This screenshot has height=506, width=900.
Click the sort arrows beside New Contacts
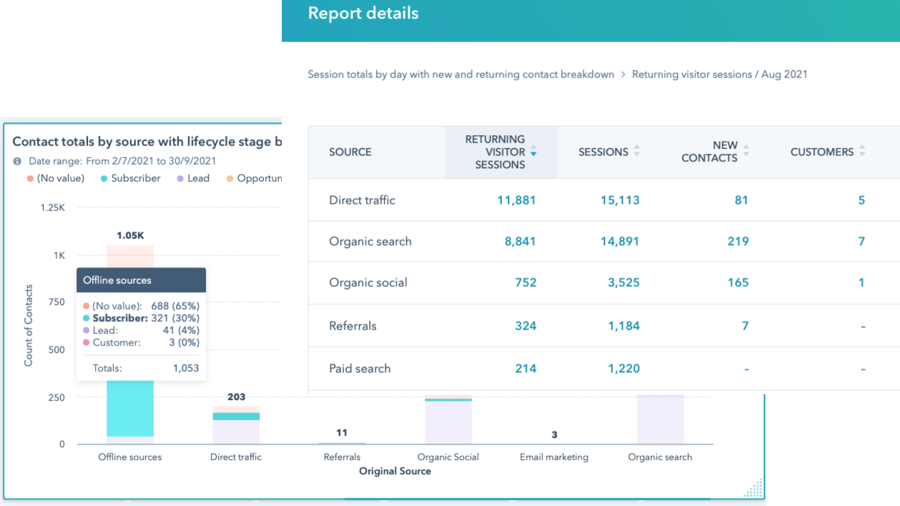(746, 152)
